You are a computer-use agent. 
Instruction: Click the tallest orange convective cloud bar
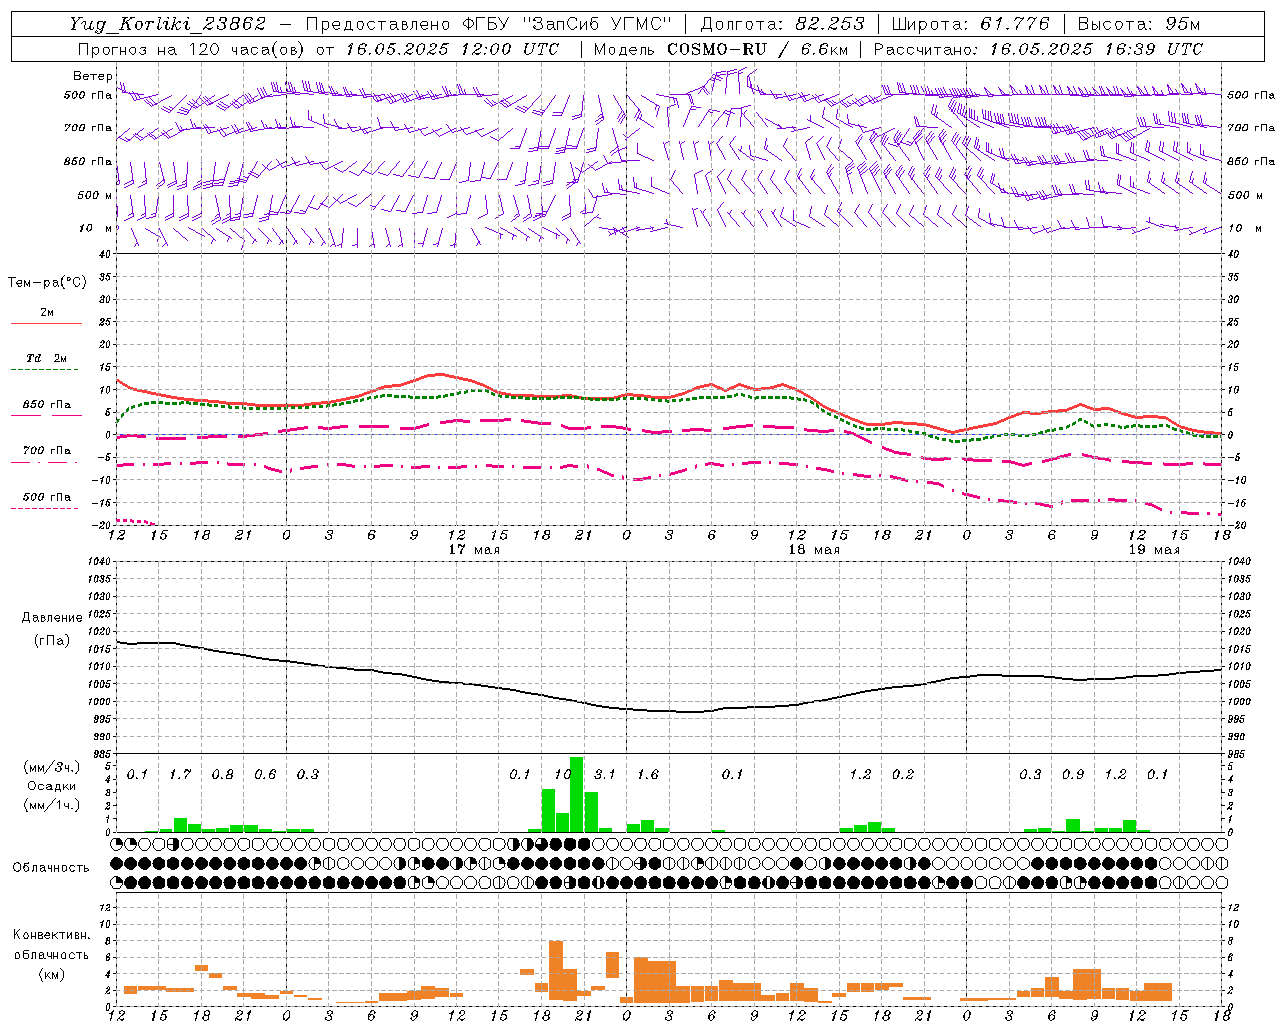(x=556, y=970)
